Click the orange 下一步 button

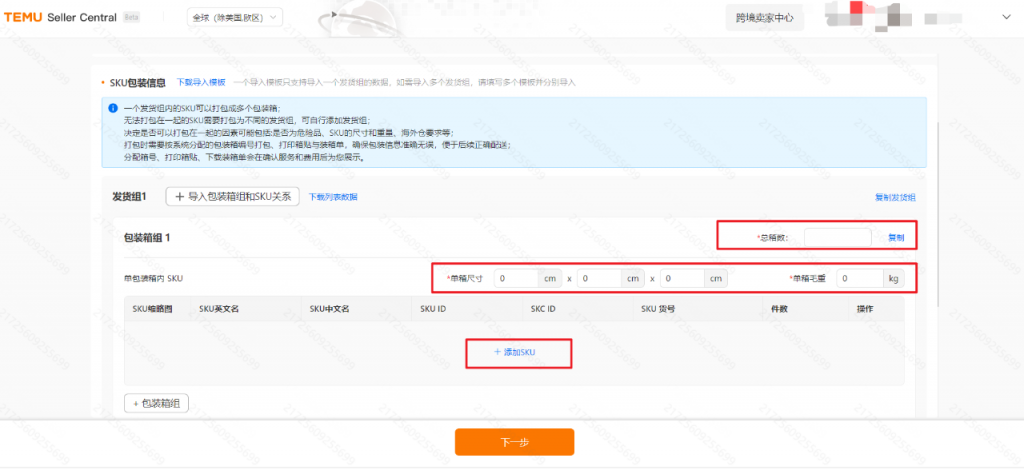[x=515, y=442]
